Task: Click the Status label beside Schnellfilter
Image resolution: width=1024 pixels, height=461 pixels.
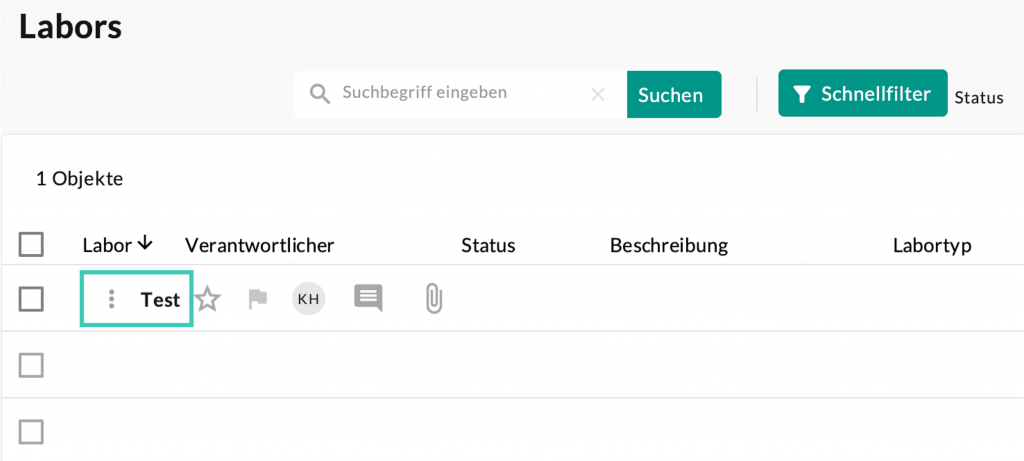Action: 978,98
